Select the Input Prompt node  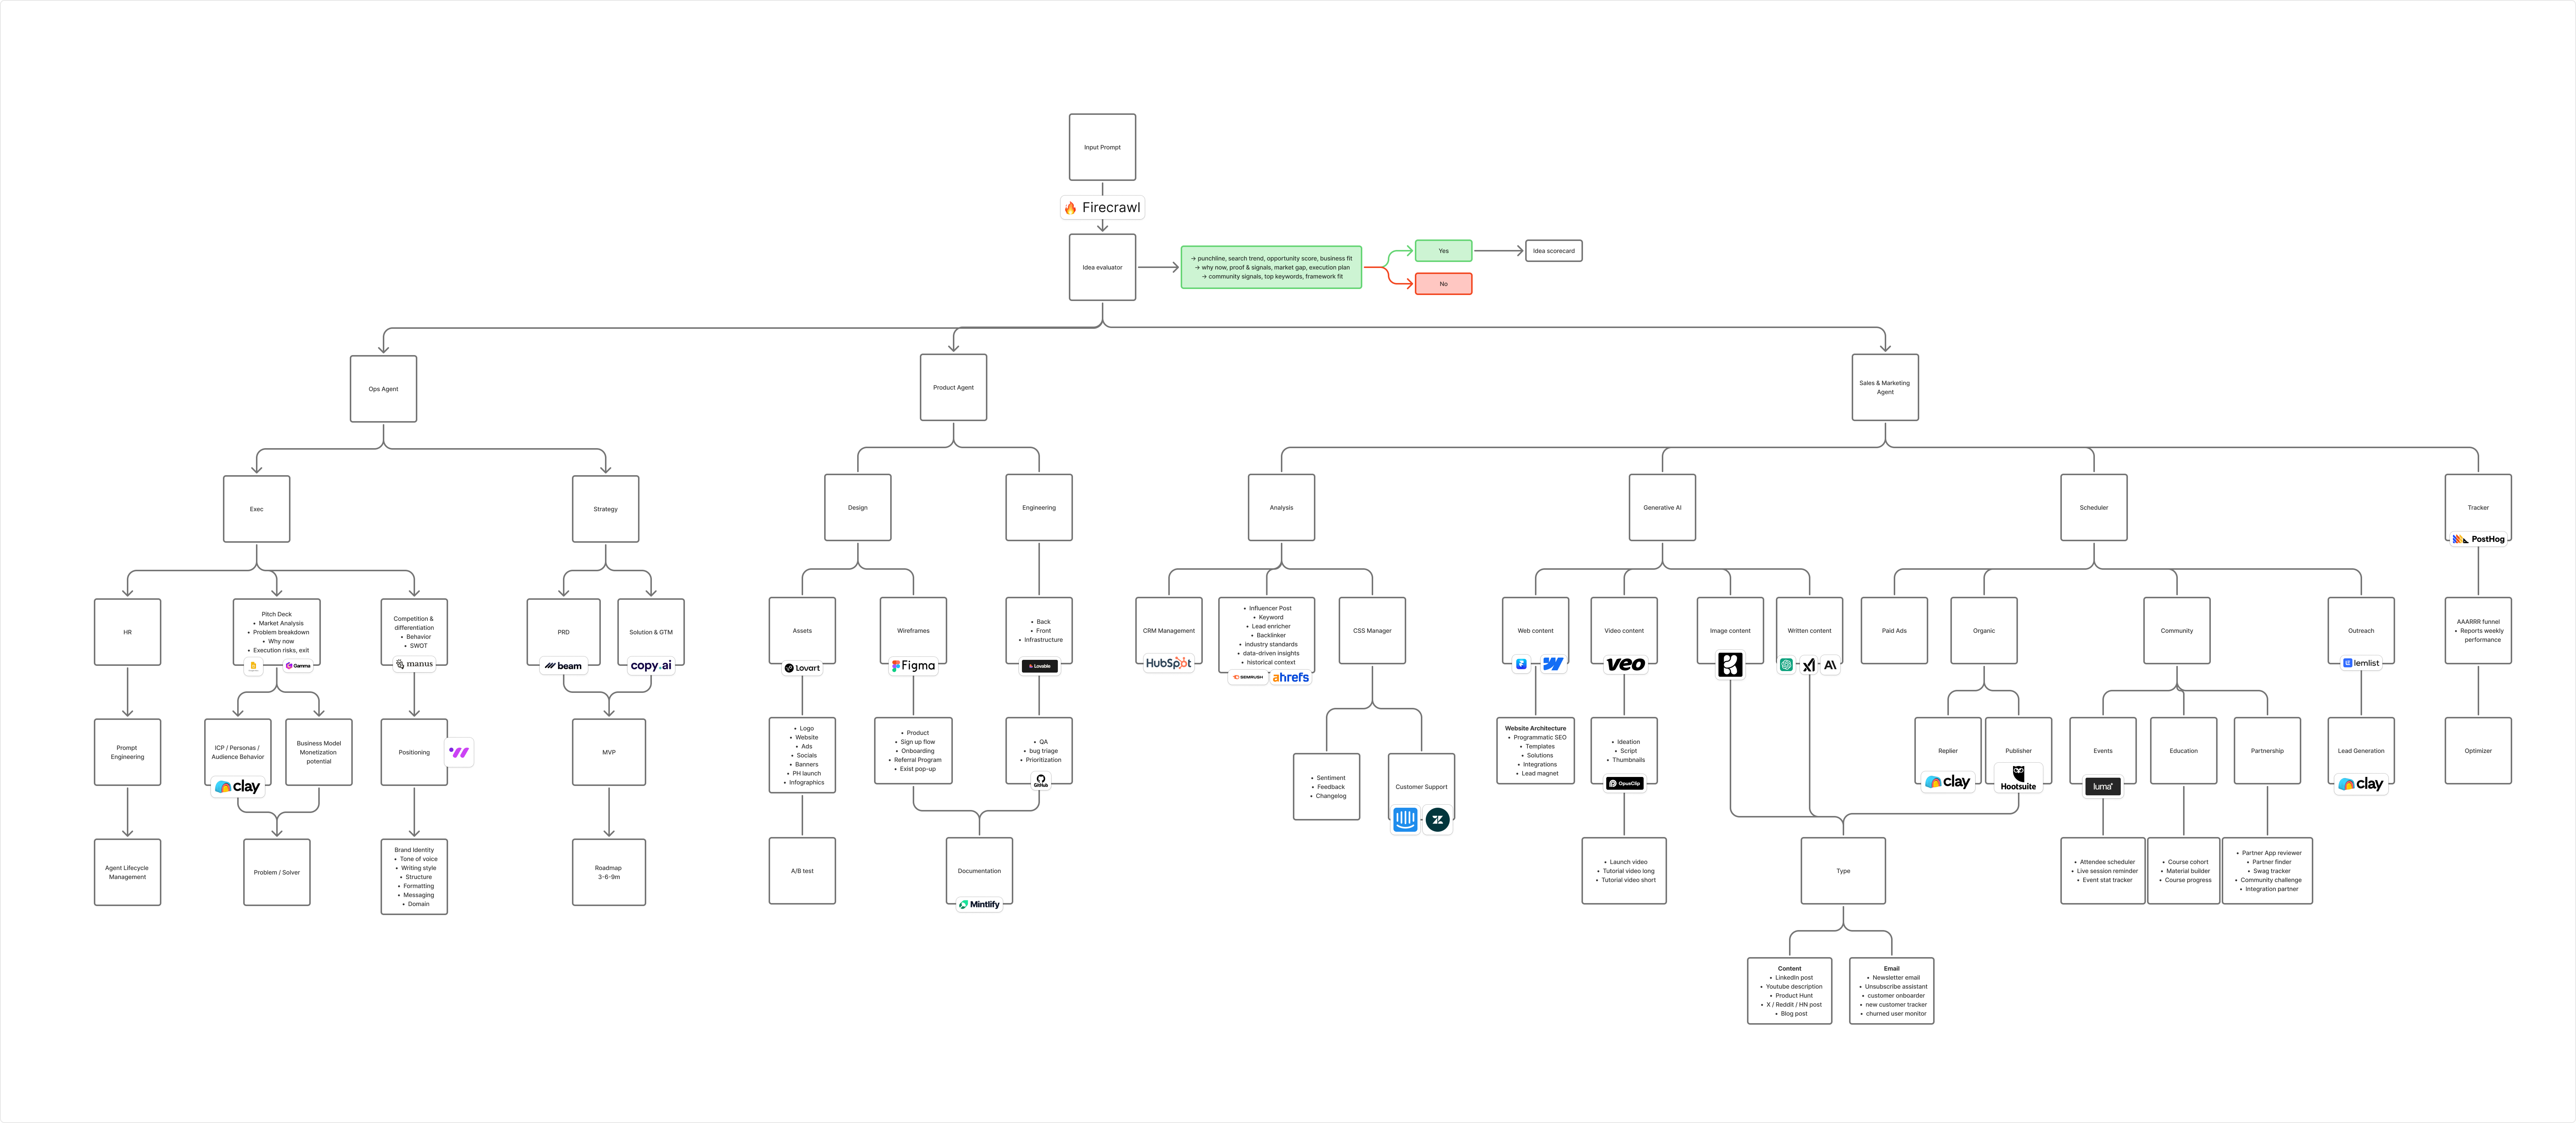click(1102, 147)
